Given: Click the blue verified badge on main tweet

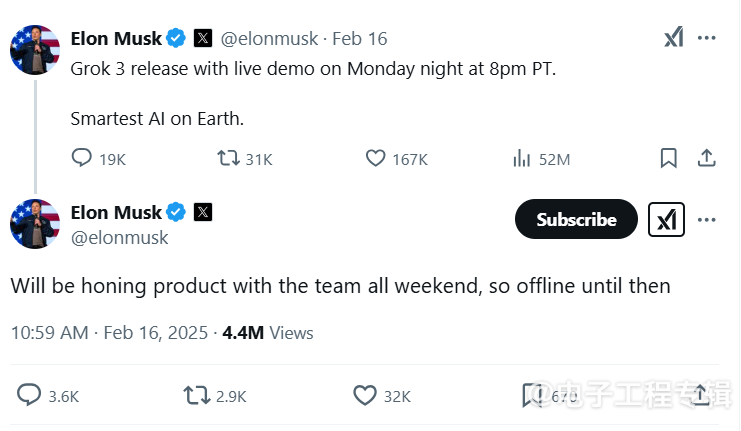Looking at the screenshot, I should (176, 212).
